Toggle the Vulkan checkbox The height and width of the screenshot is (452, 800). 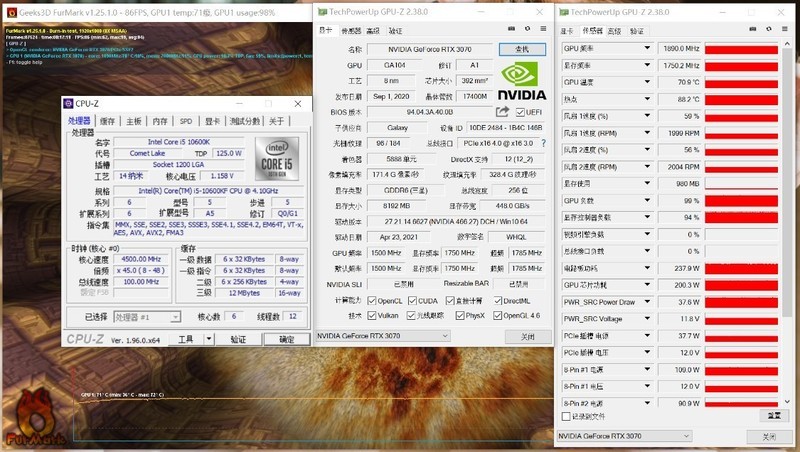tap(371, 316)
